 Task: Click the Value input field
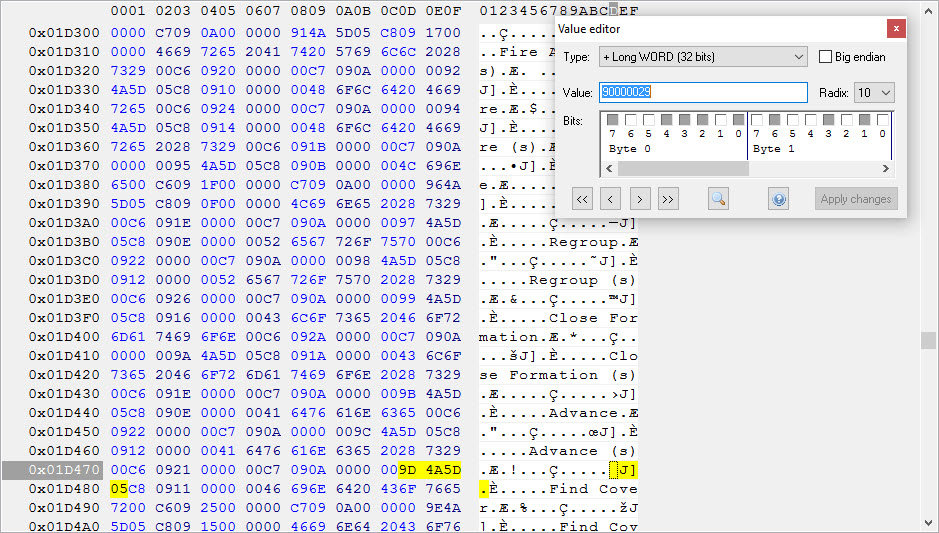tap(702, 93)
